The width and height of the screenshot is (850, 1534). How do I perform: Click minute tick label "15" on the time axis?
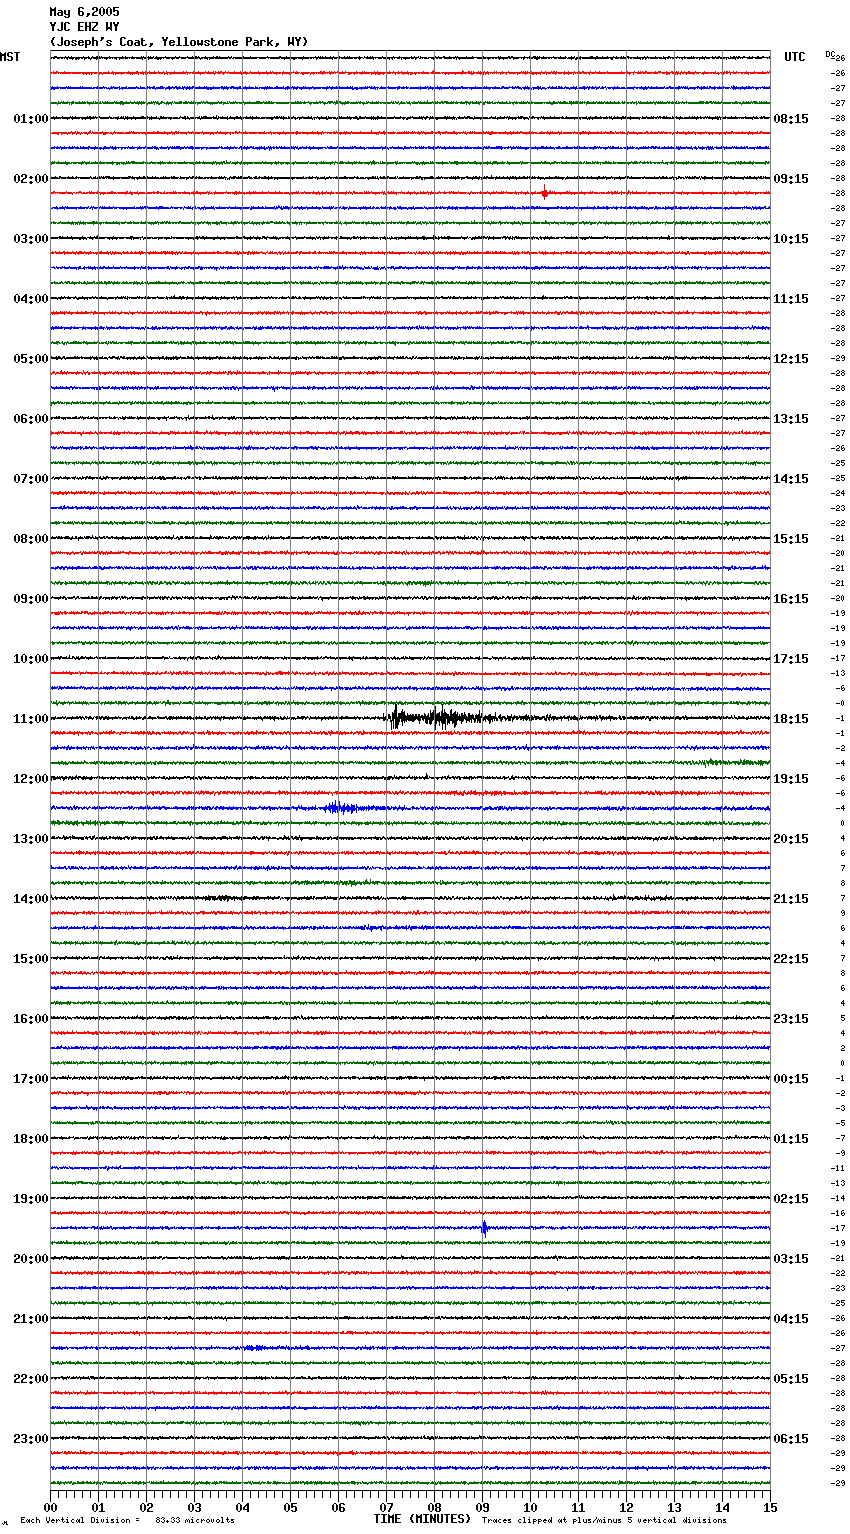[x=770, y=1507]
